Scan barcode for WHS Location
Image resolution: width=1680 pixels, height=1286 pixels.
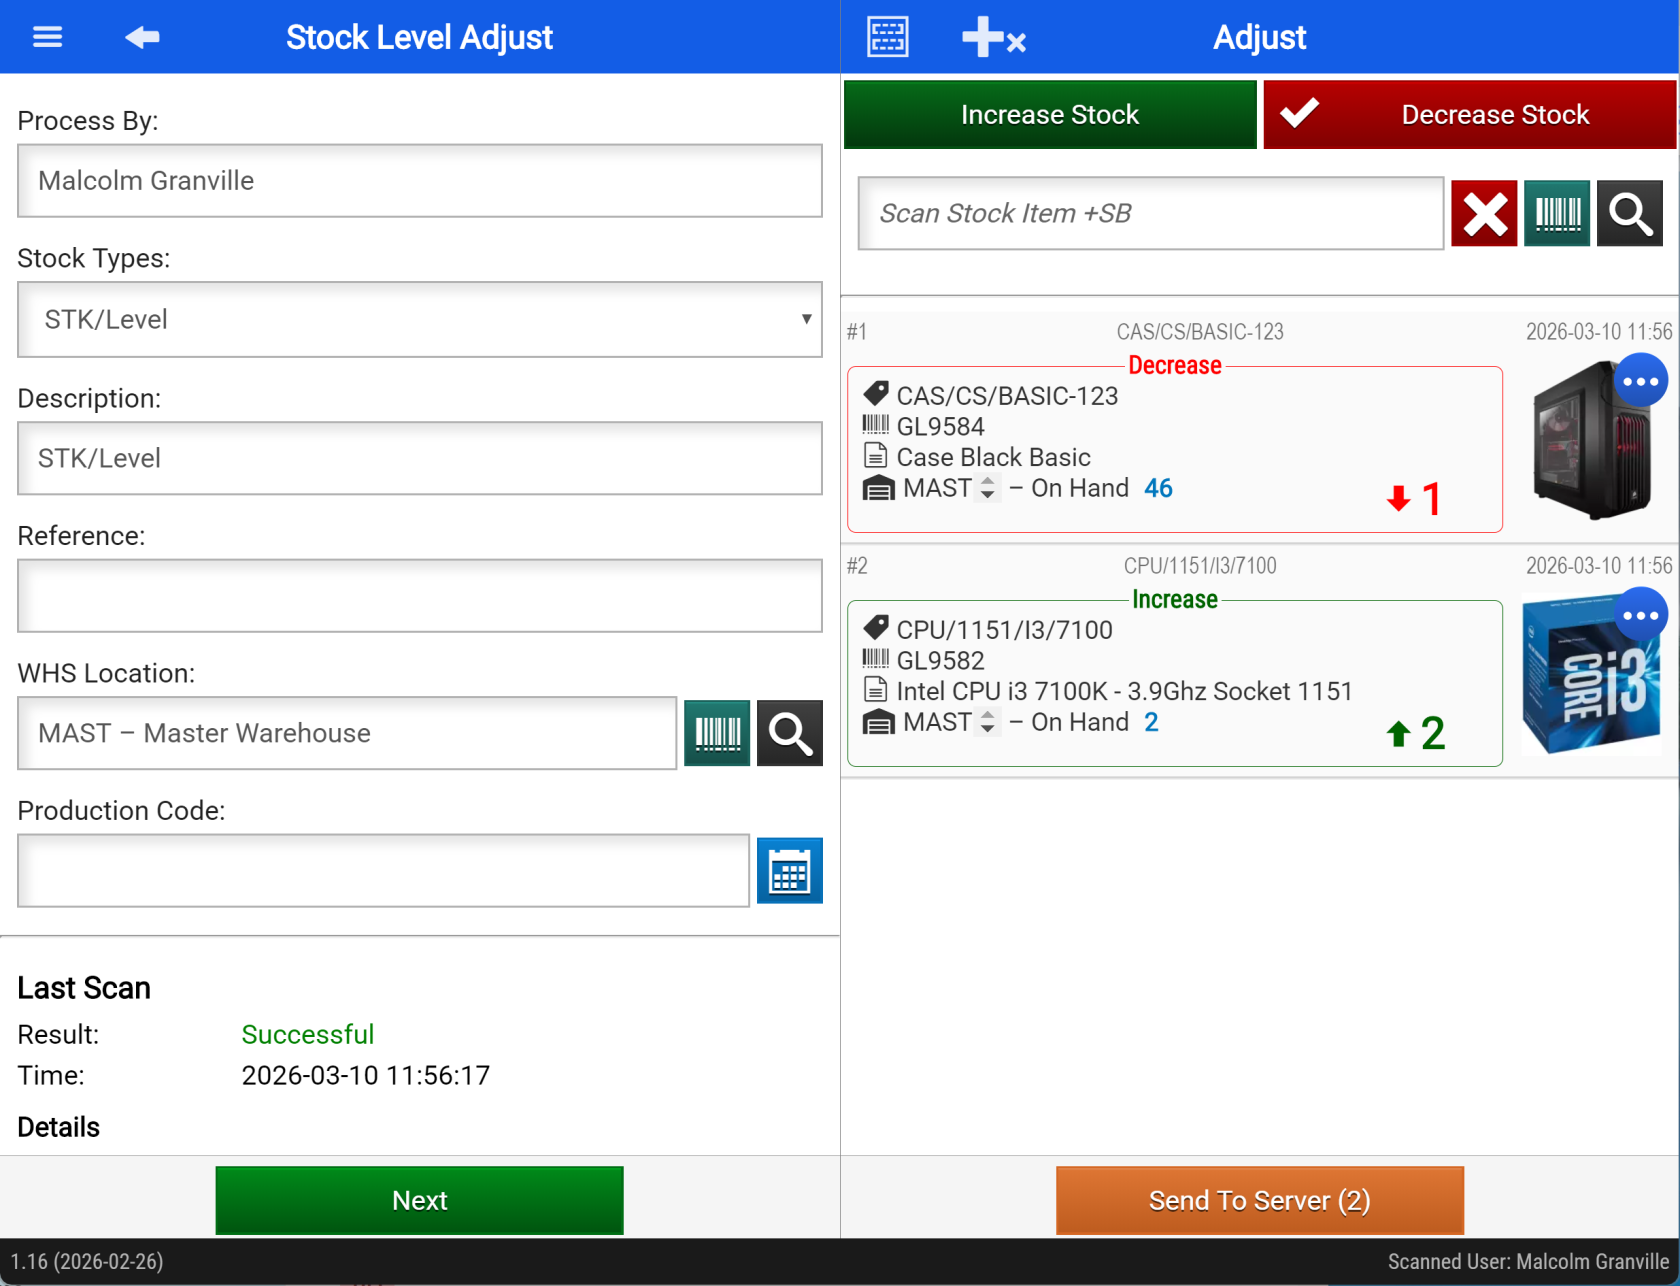tap(717, 733)
